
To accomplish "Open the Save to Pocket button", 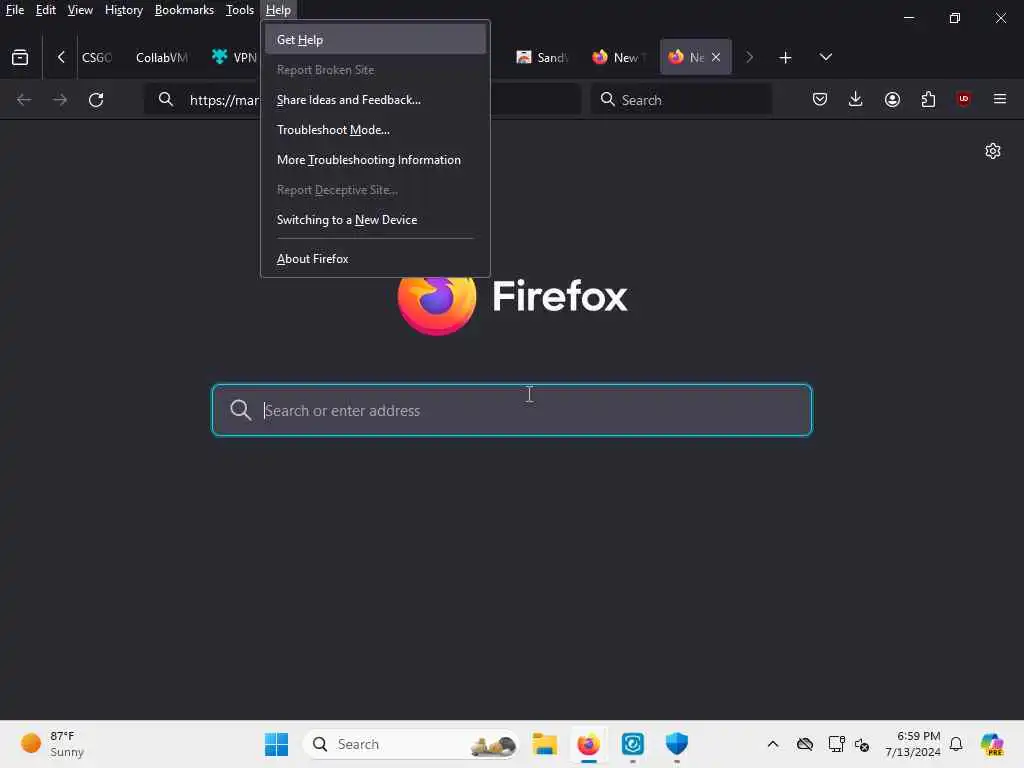I will pos(820,99).
